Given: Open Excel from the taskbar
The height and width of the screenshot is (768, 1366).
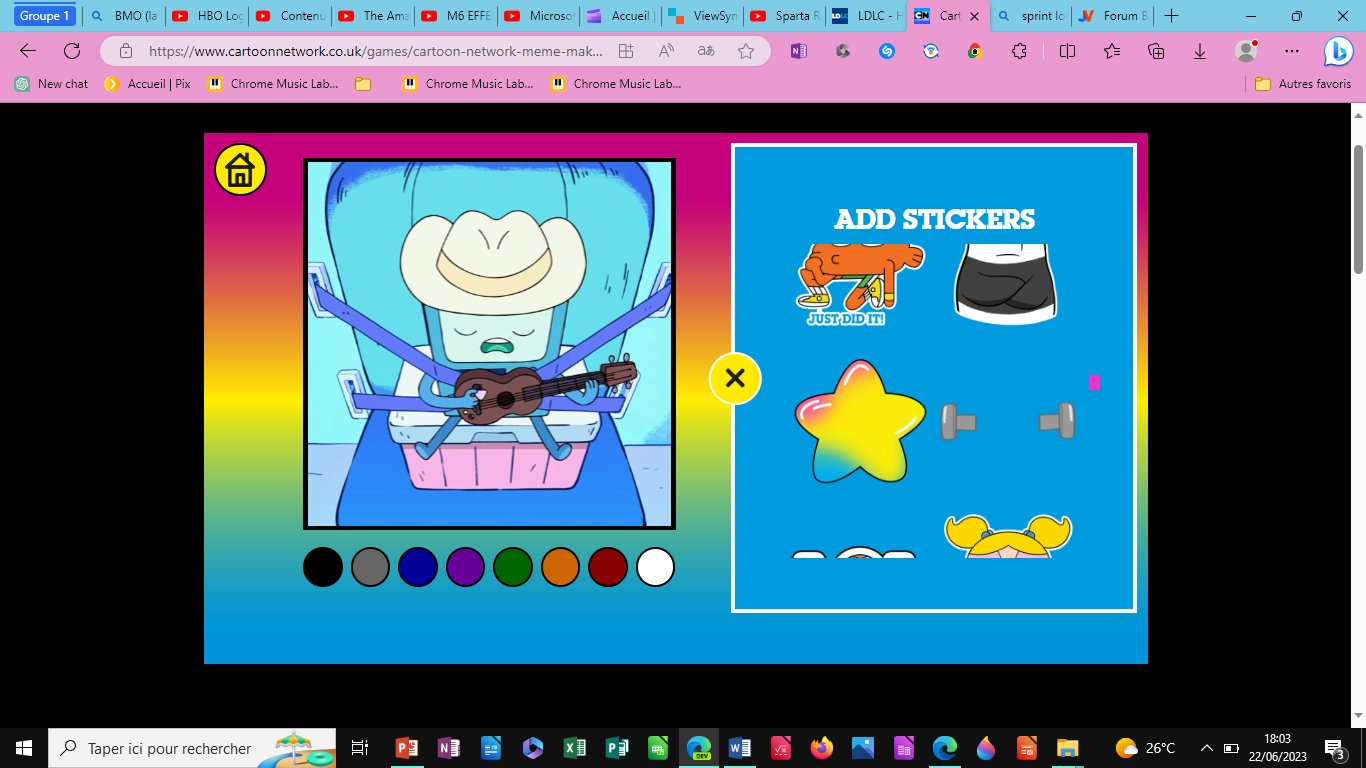Looking at the screenshot, I should tap(574, 748).
